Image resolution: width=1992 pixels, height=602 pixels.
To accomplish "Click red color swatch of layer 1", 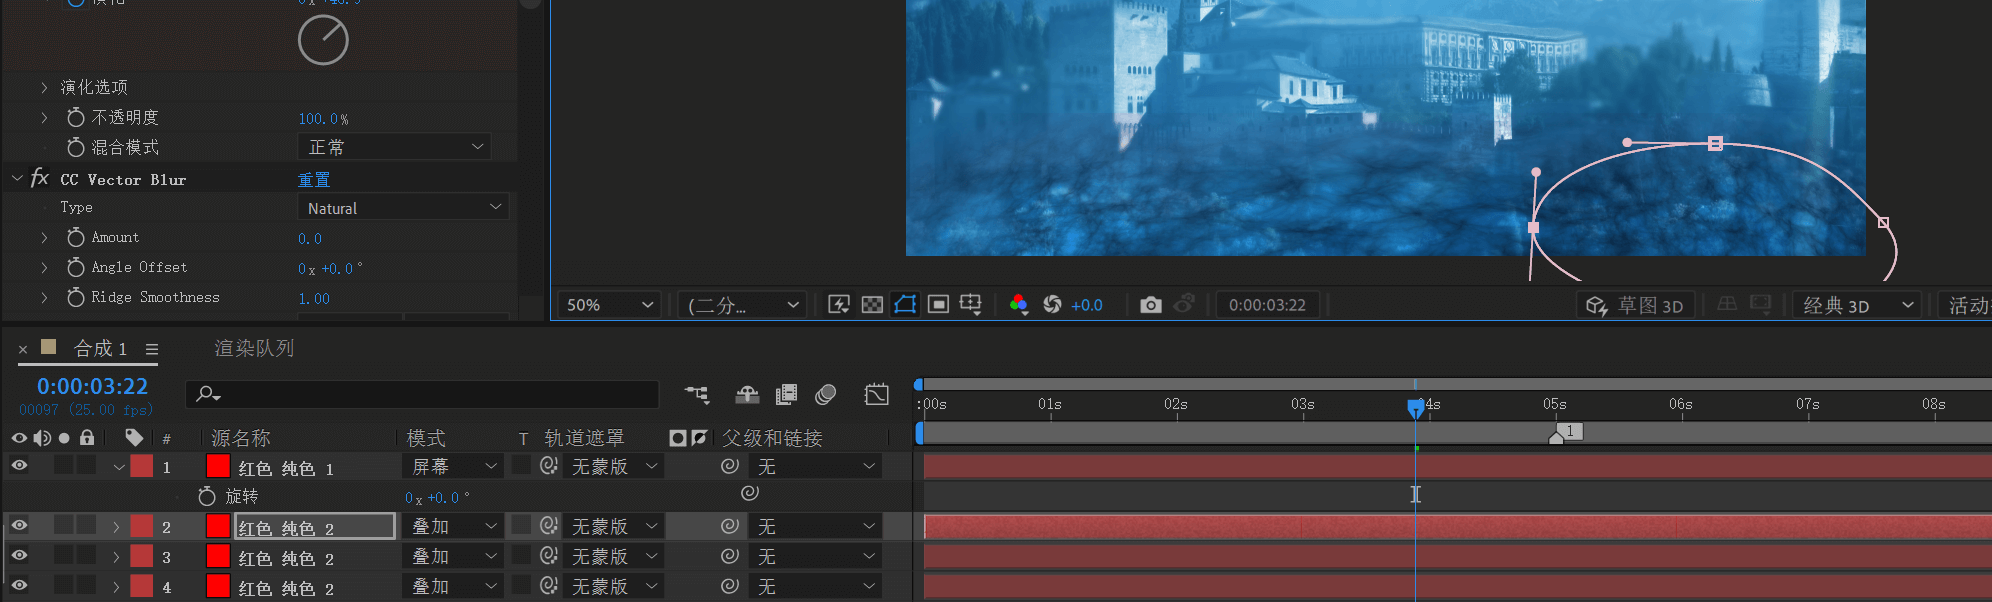I will (x=218, y=466).
